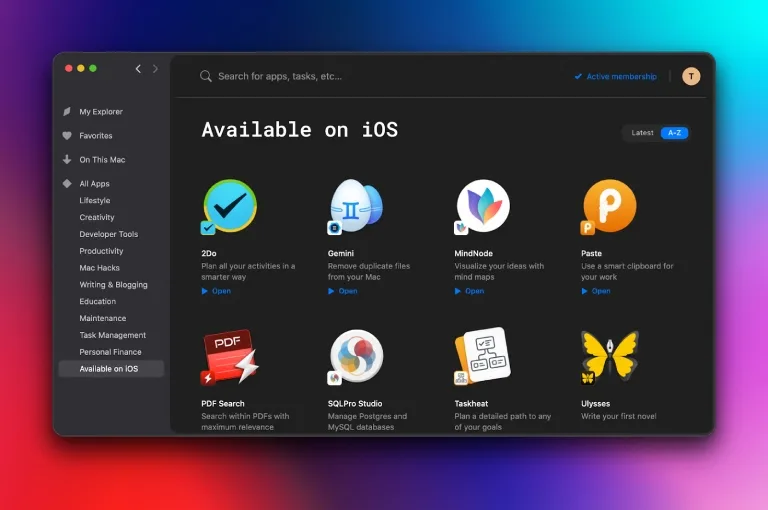Click the Active membership link
The width and height of the screenshot is (768, 510).
(x=622, y=76)
